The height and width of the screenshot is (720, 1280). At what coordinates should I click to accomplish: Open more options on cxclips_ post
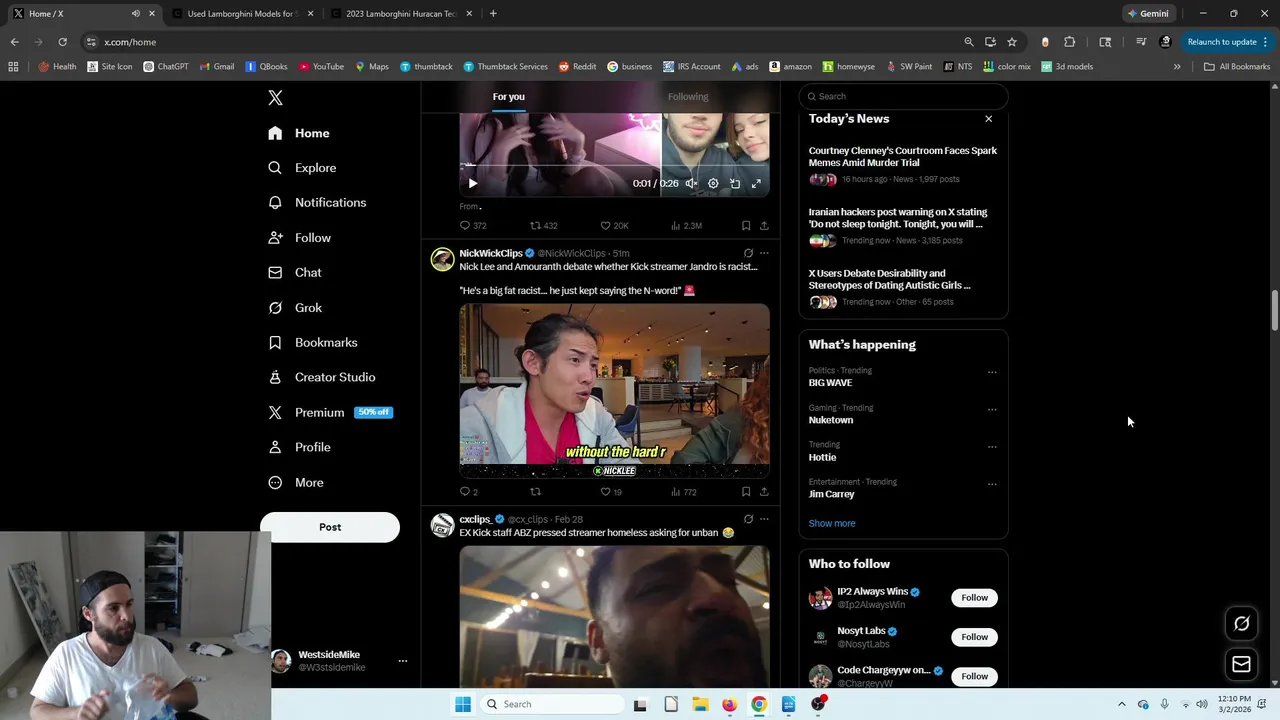tap(764, 520)
